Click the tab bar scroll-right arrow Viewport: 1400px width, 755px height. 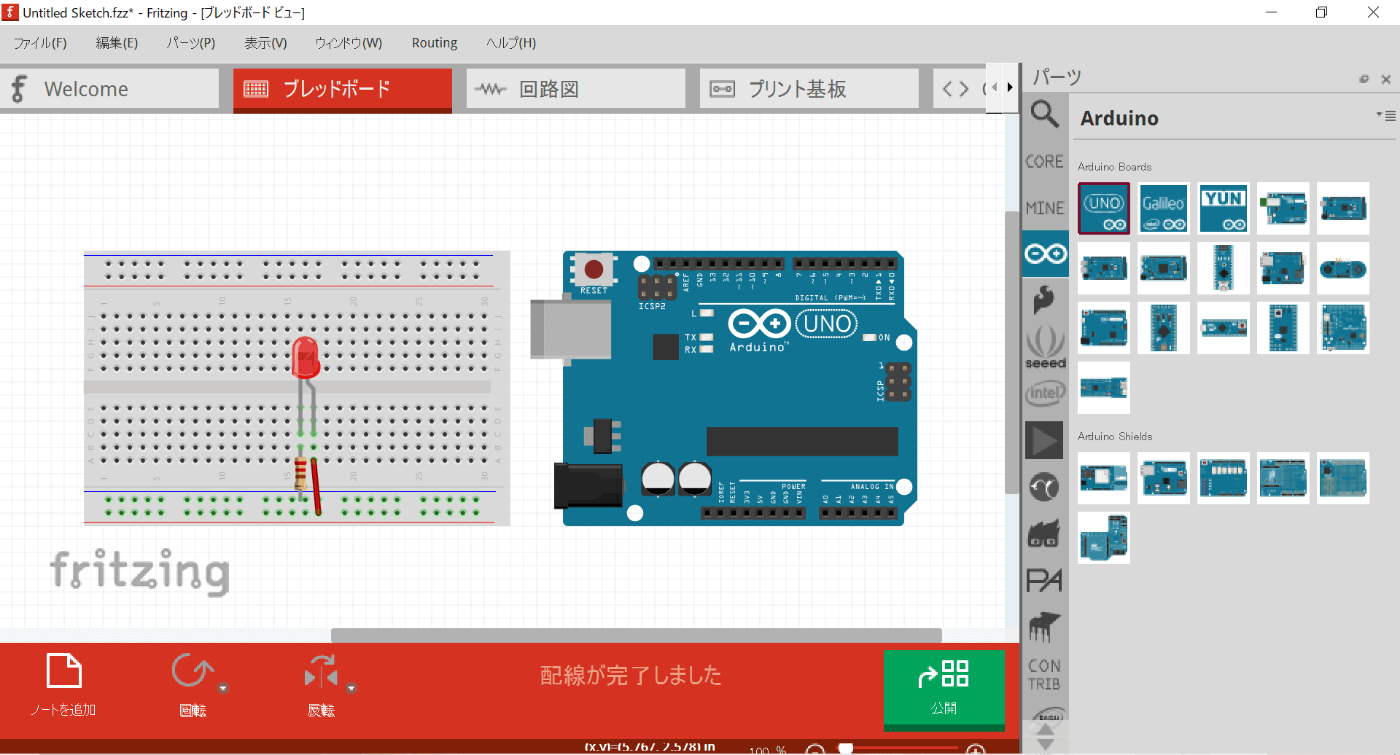point(1010,88)
